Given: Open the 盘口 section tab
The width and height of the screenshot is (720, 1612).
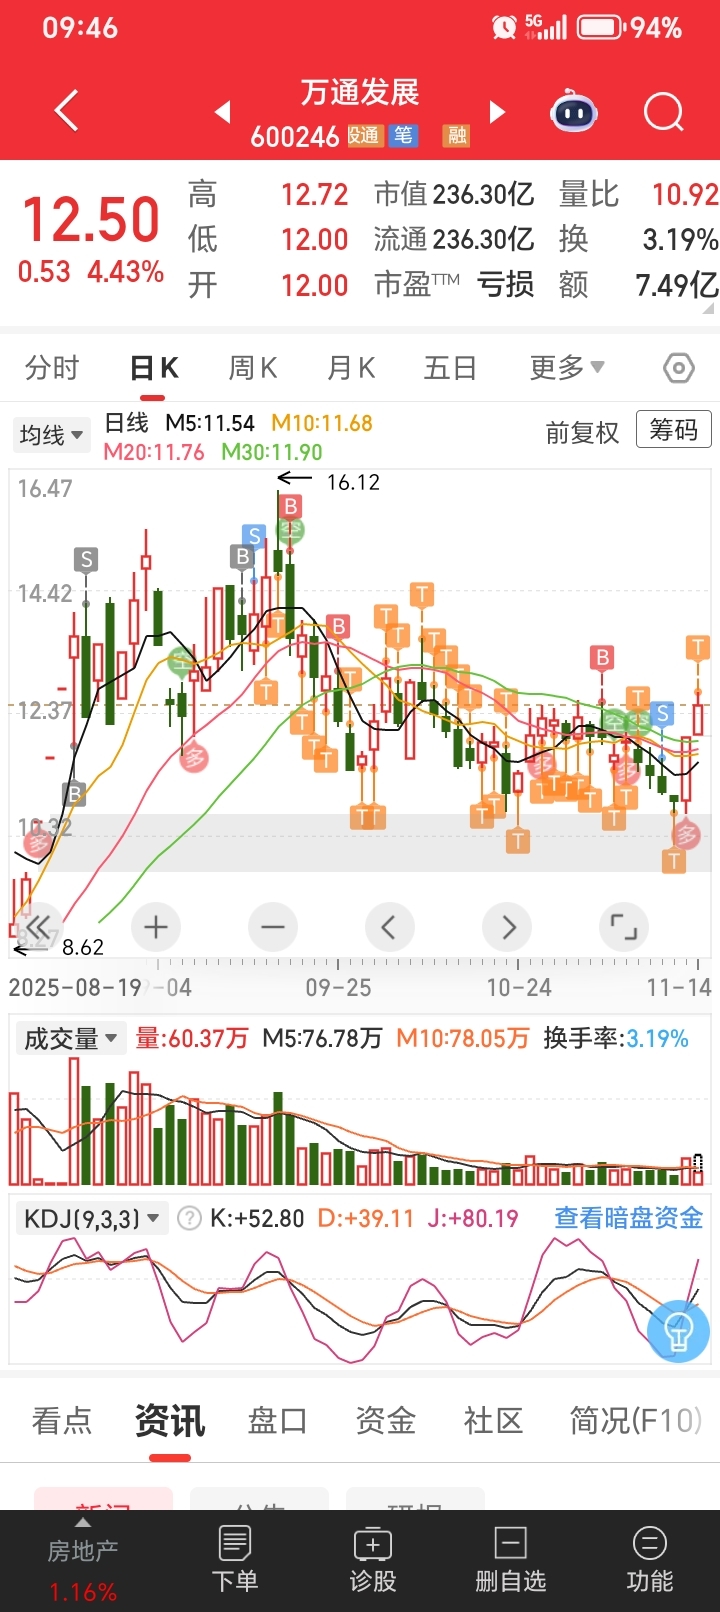Looking at the screenshot, I should pos(277,1420).
